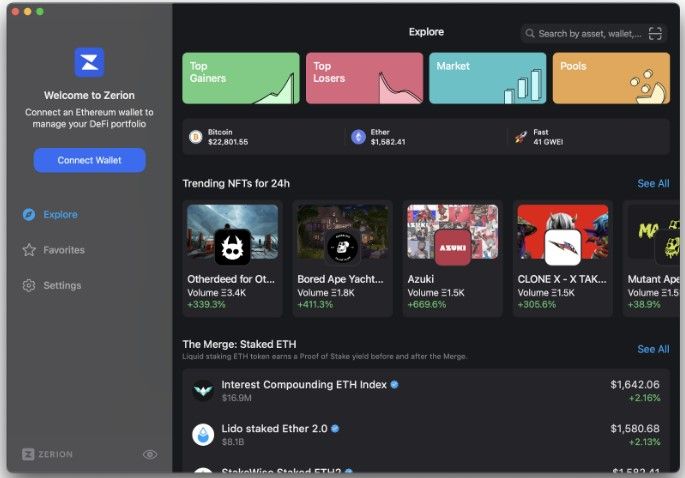Click price $1,580.68
This screenshot has width=685, height=478.
pyautogui.click(x=635, y=429)
